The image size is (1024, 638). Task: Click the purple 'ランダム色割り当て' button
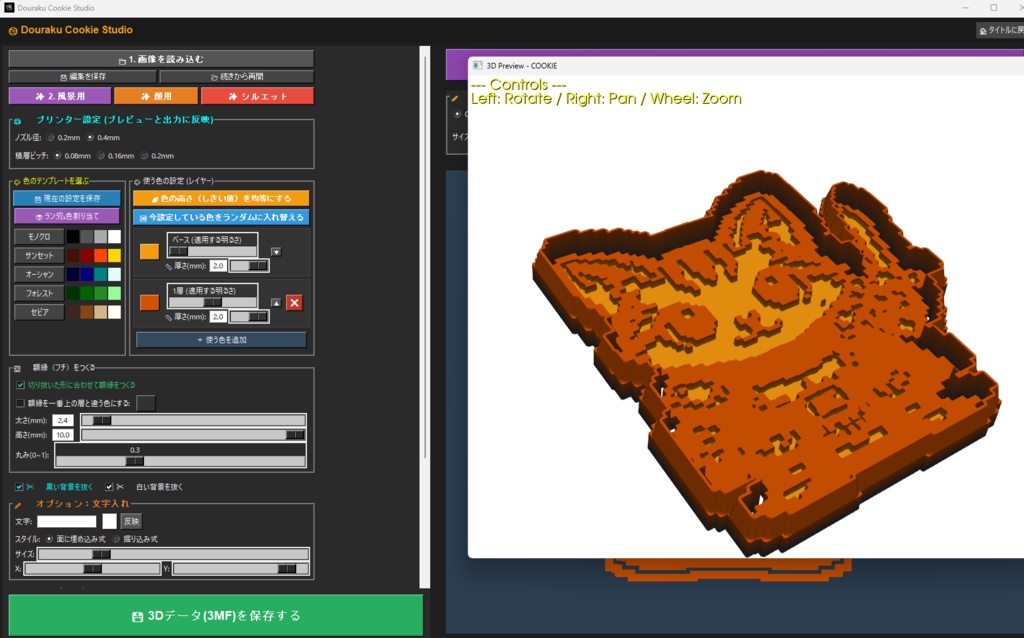pyautogui.click(x=67, y=216)
